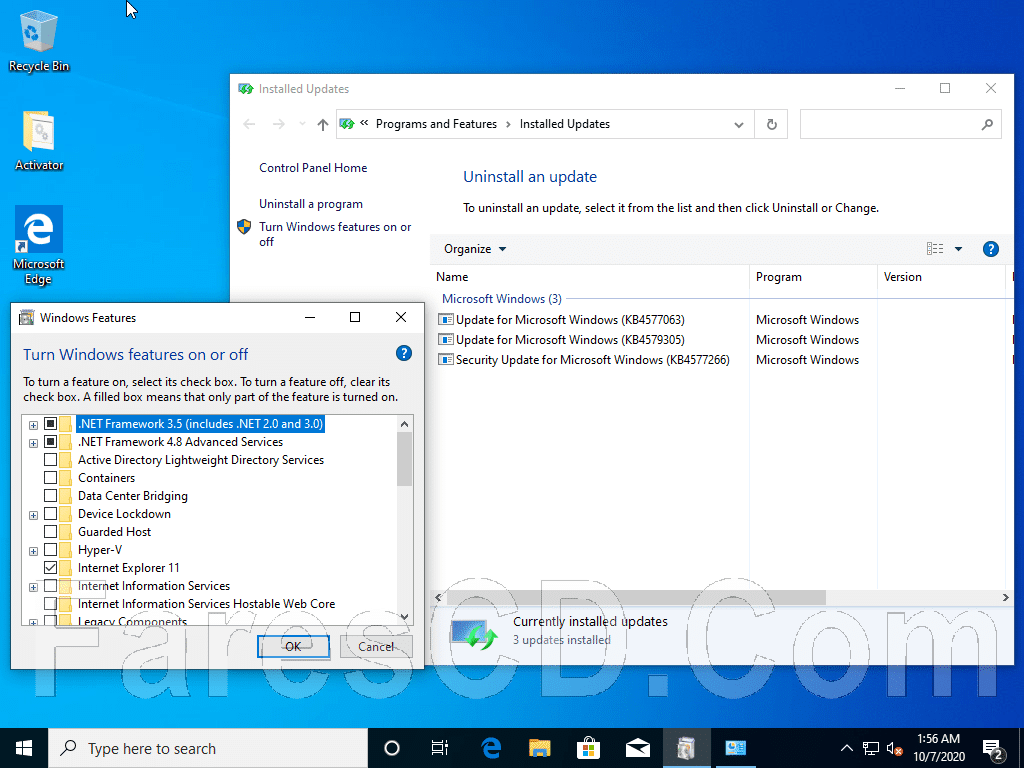
Task: Enable the Guarded Host checkbox
Action: coord(50,532)
